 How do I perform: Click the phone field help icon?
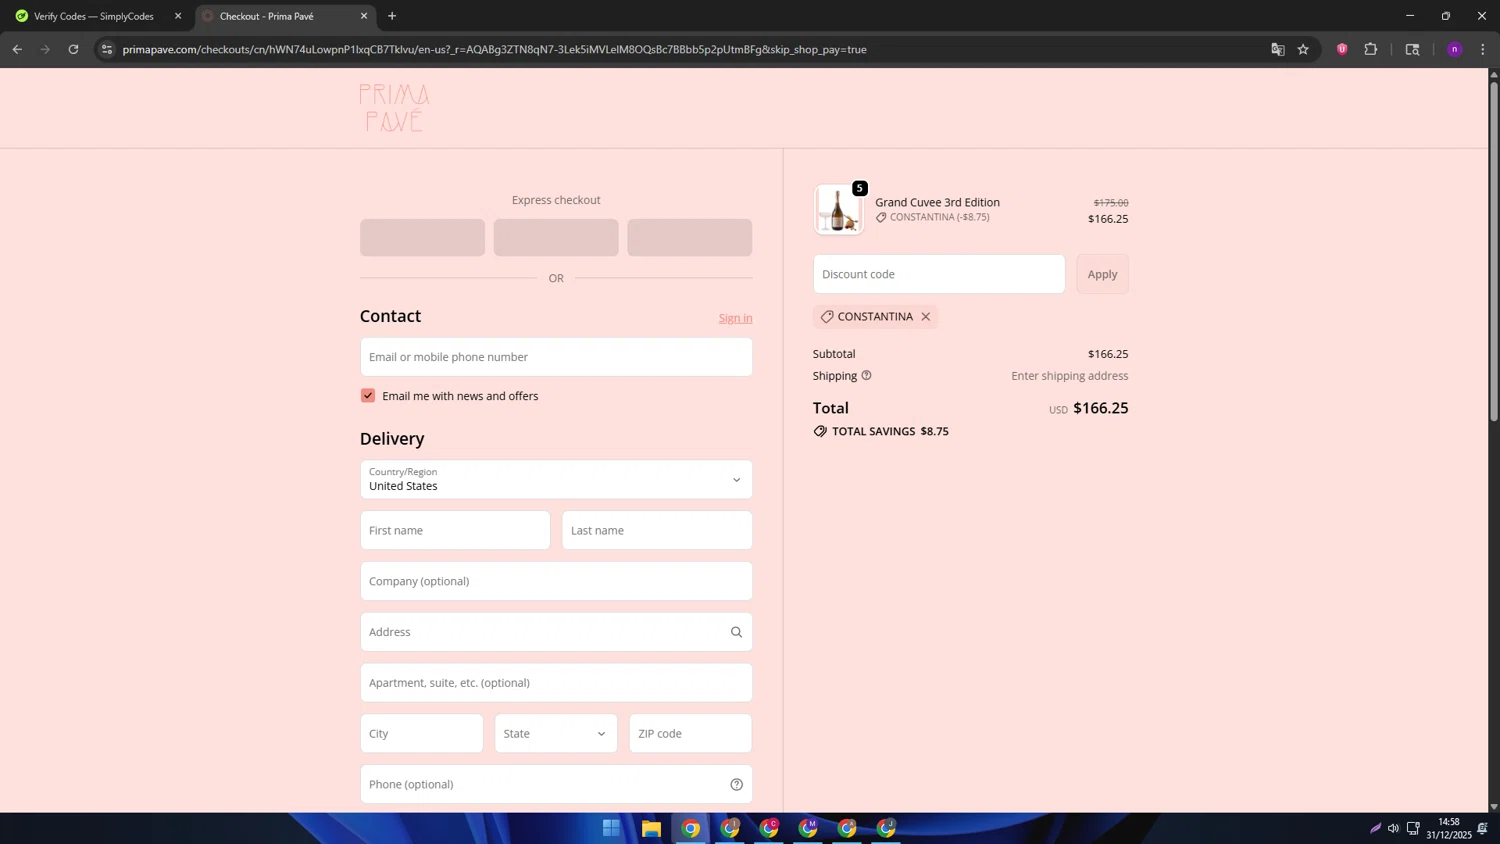point(736,784)
